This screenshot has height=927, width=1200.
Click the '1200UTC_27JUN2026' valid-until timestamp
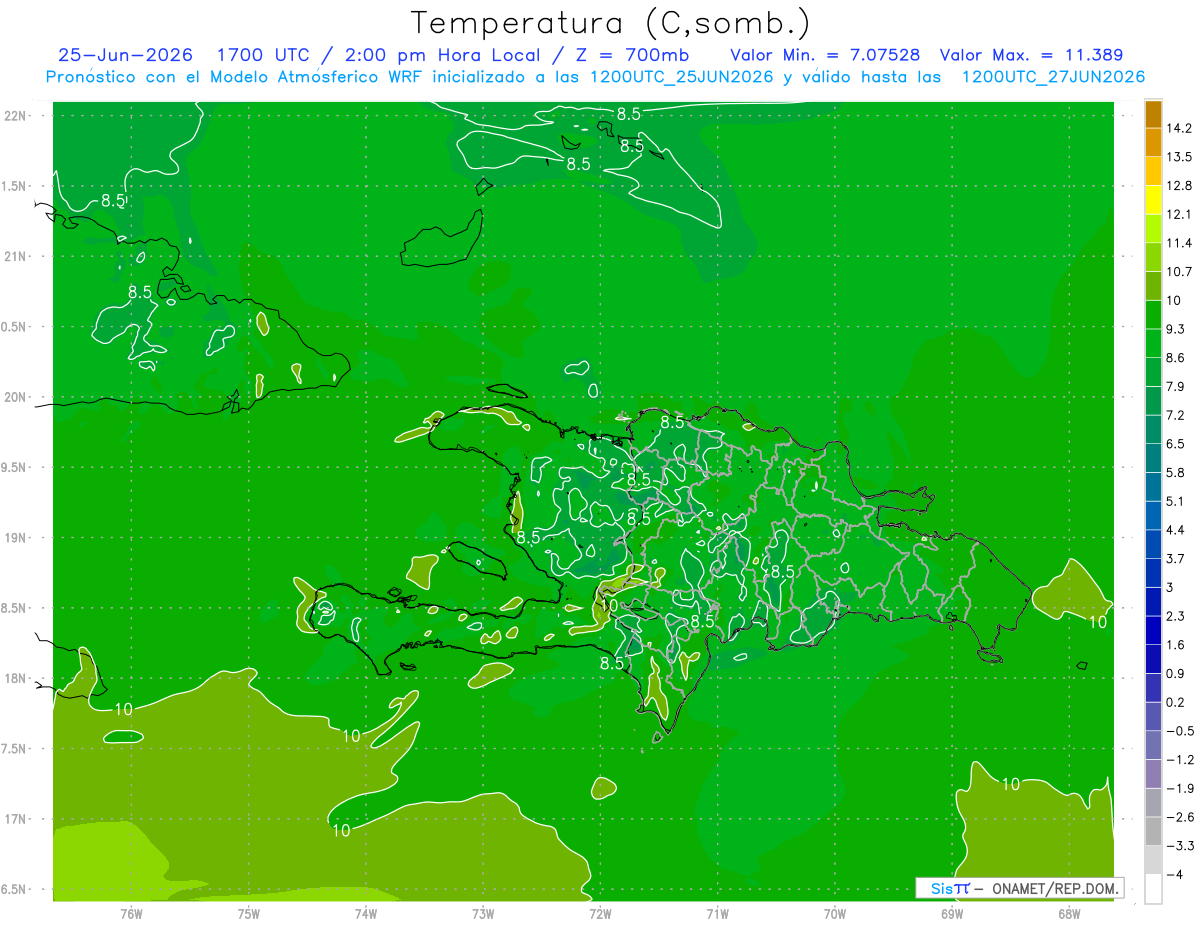coord(1053,77)
